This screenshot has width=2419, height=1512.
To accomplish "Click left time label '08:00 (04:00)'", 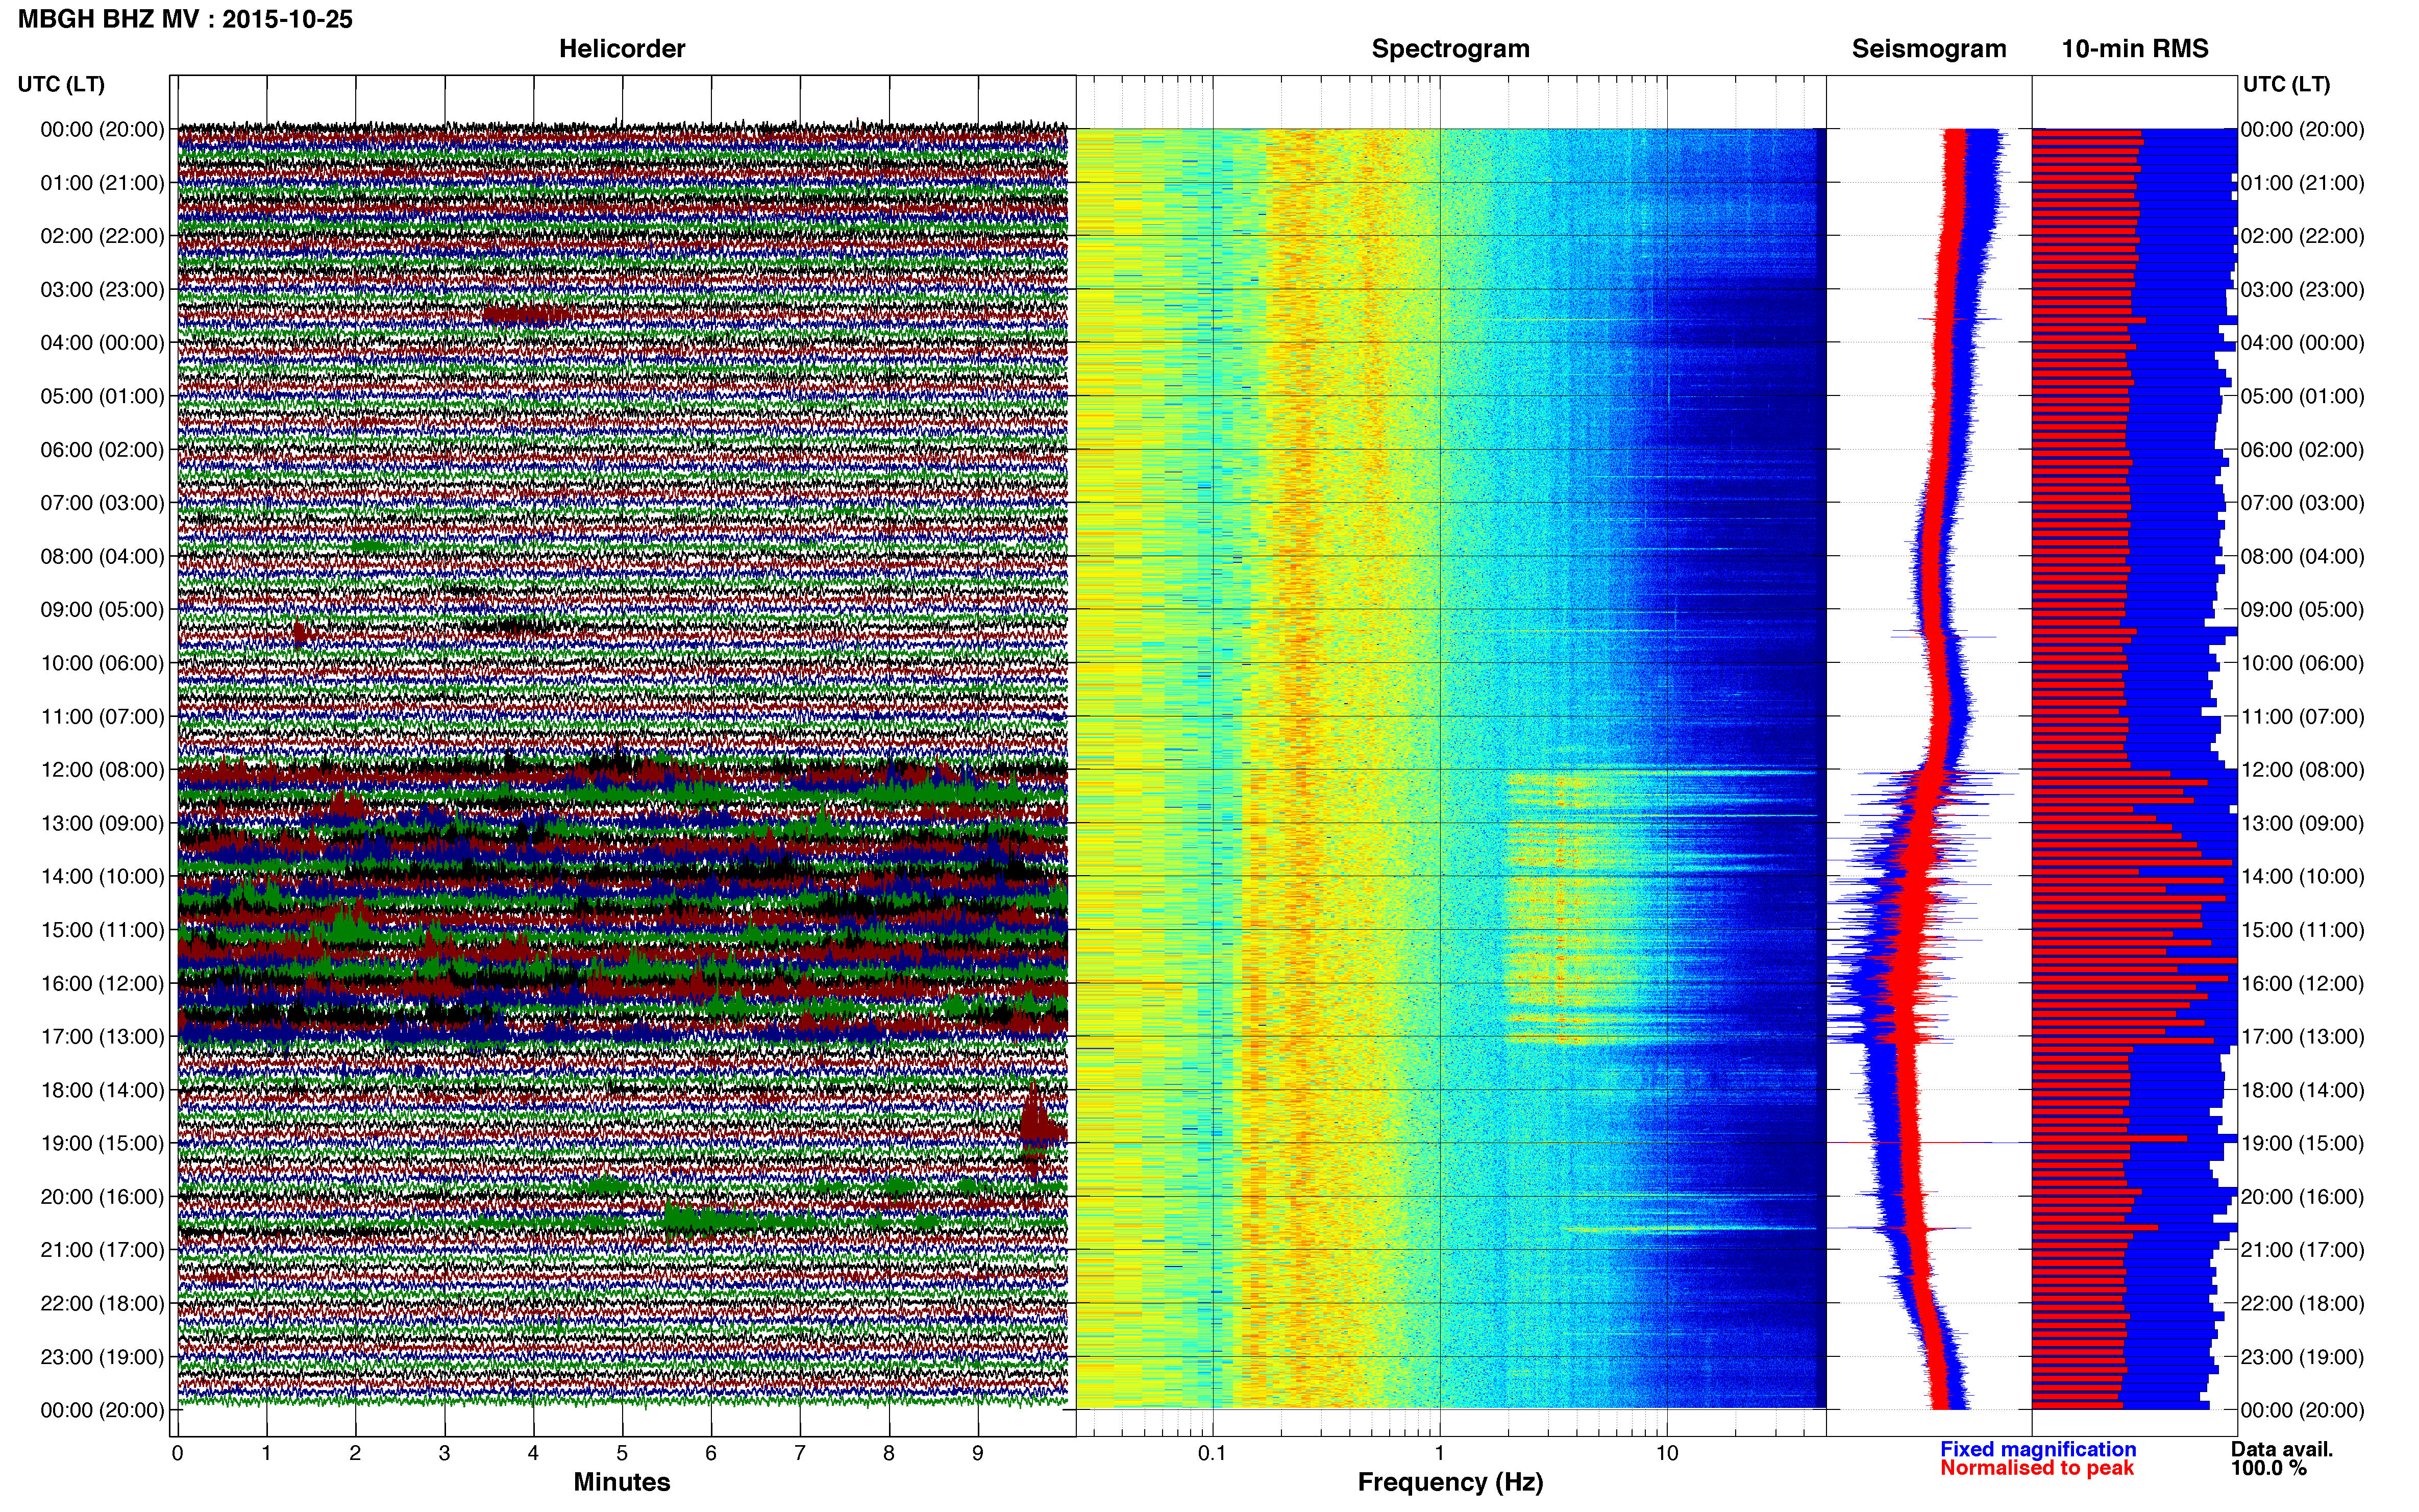I will point(102,556).
